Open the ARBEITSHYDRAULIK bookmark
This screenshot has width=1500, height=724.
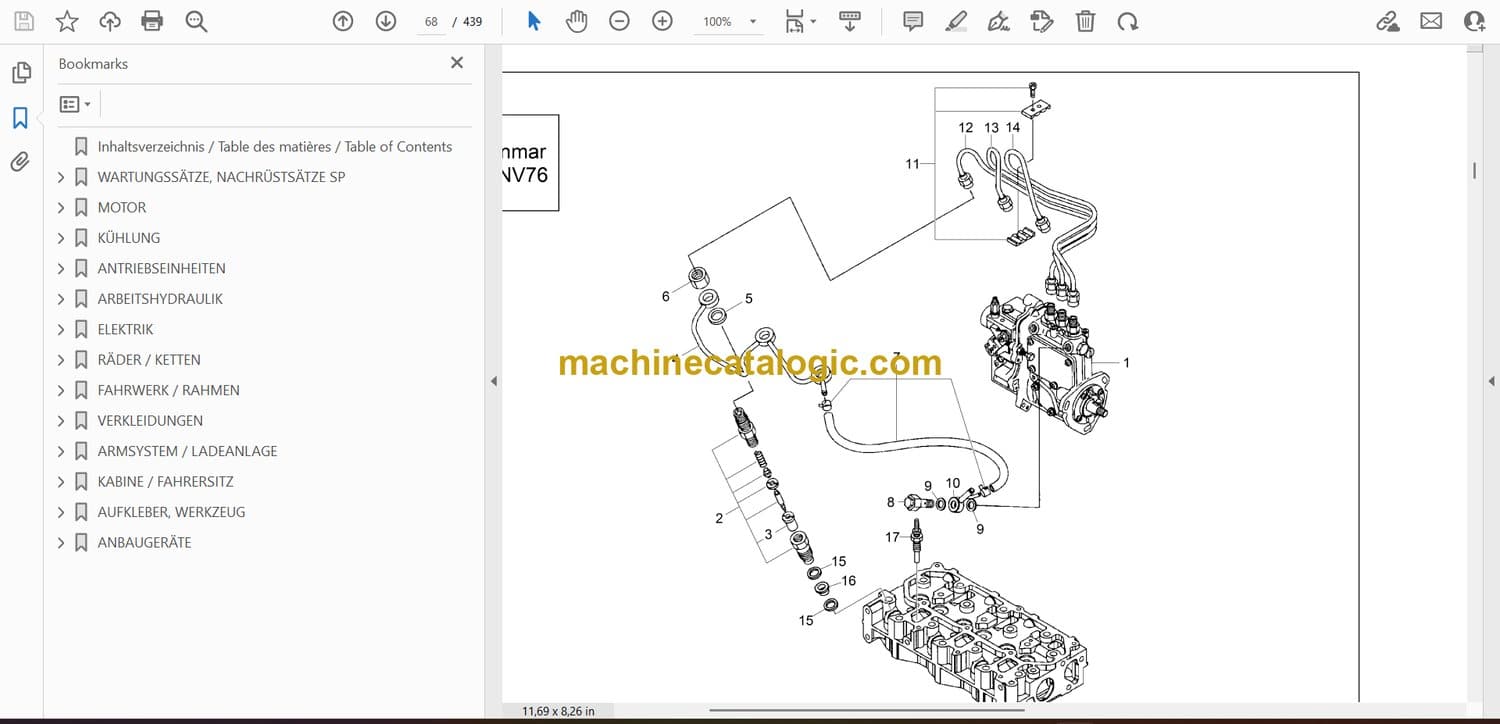(160, 299)
